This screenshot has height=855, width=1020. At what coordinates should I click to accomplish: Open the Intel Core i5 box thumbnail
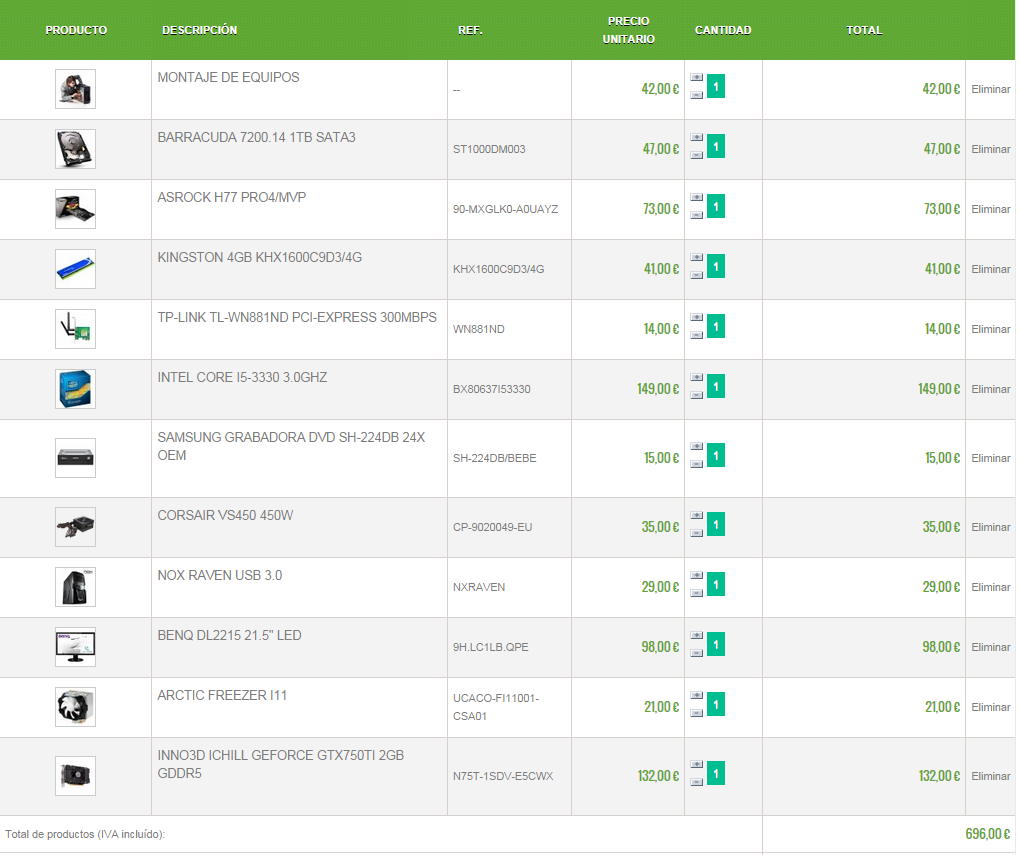pyautogui.click(x=75, y=388)
